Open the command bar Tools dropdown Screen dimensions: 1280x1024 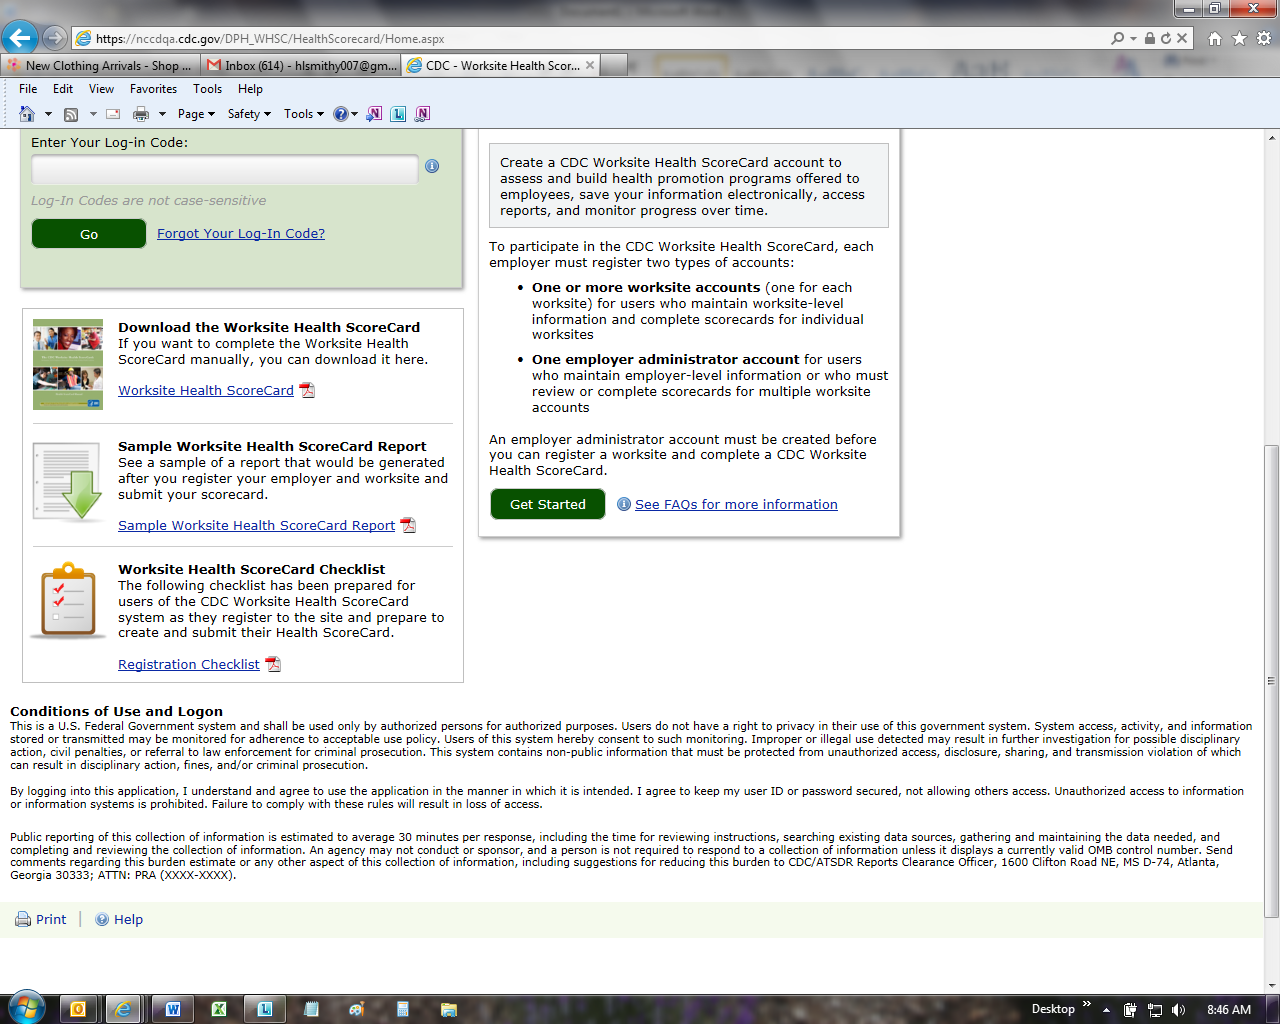coord(304,114)
